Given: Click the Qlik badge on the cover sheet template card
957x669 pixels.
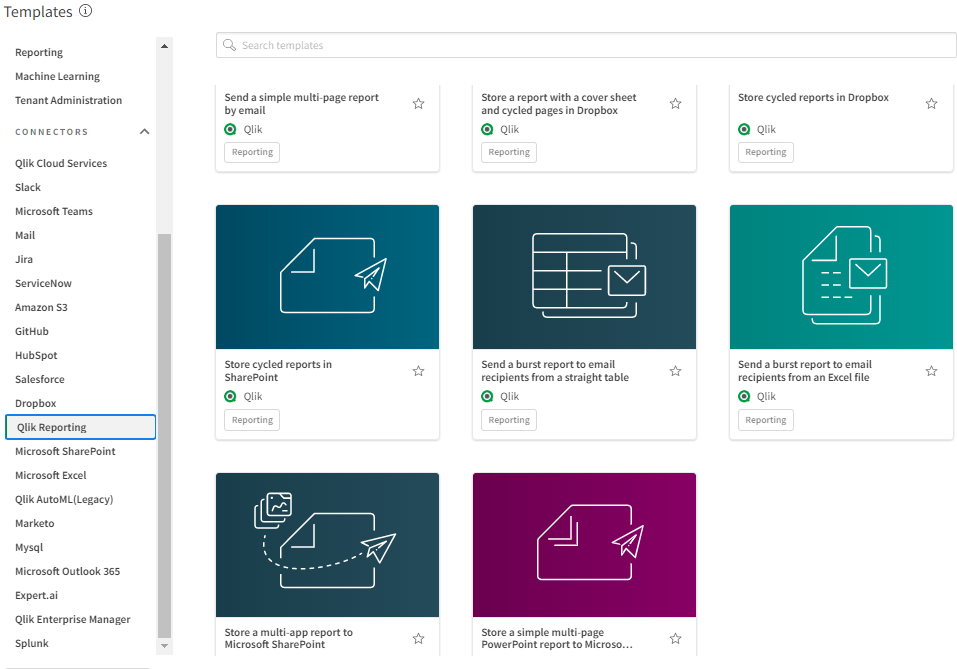Looking at the screenshot, I should pos(487,128).
